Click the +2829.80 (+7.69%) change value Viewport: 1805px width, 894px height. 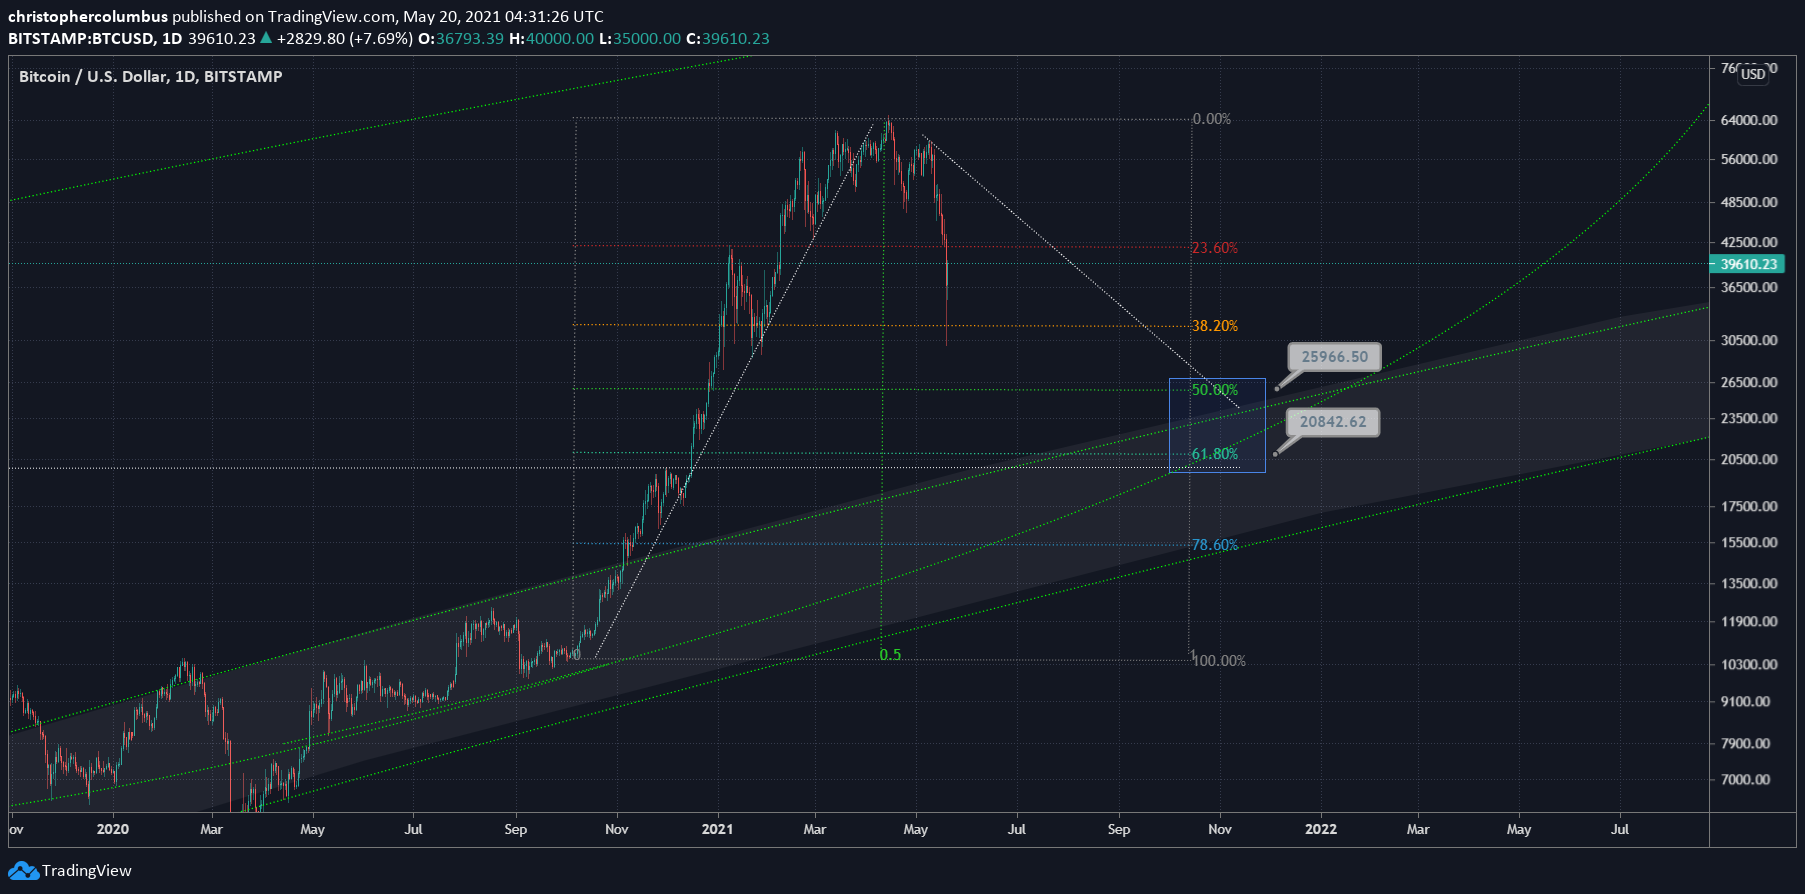pyautogui.click(x=344, y=39)
